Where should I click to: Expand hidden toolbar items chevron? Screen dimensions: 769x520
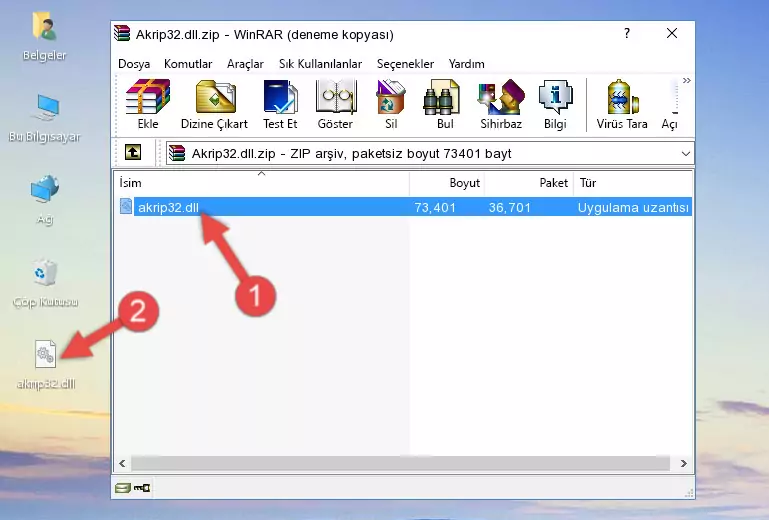687,80
